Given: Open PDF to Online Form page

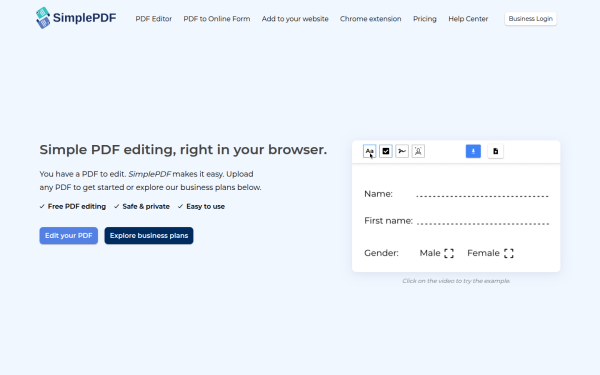Looking at the screenshot, I should click(217, 19).
